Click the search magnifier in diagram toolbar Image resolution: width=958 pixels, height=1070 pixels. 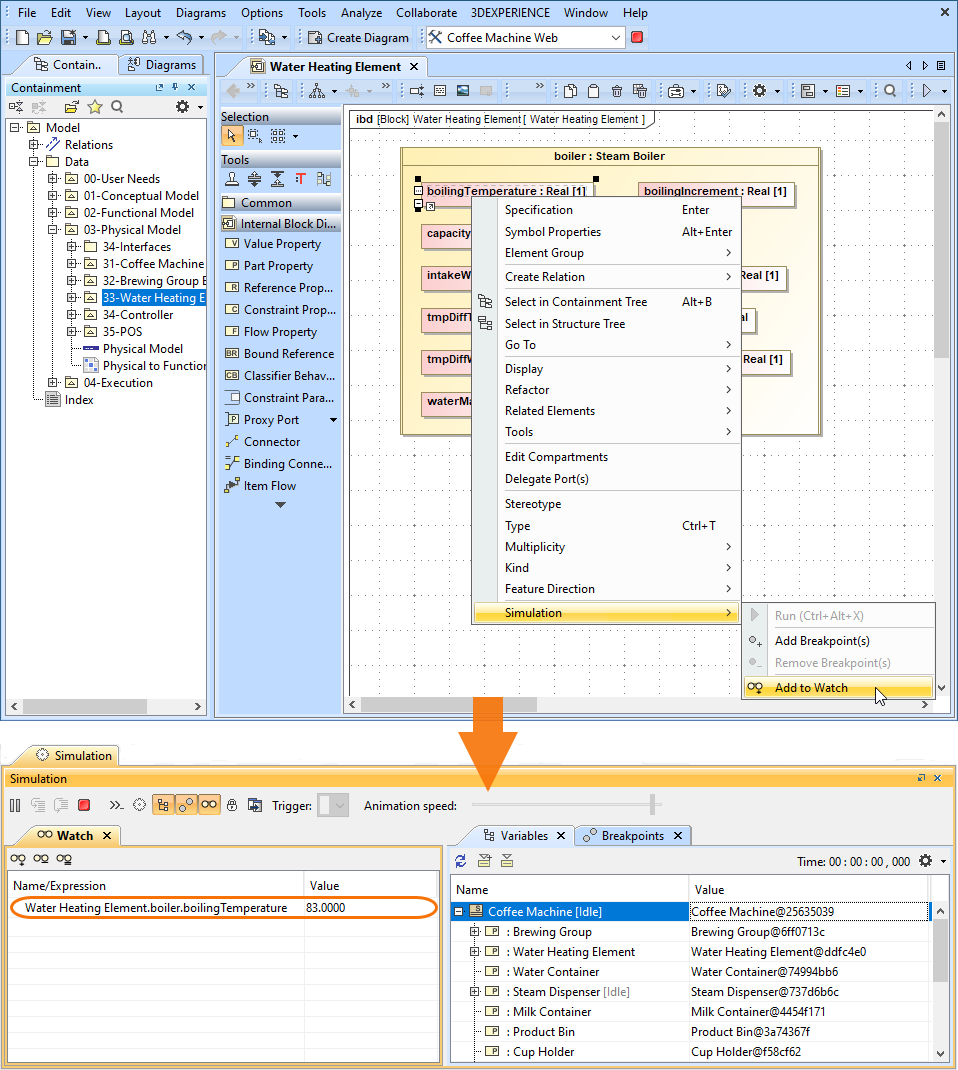(889, 91)
